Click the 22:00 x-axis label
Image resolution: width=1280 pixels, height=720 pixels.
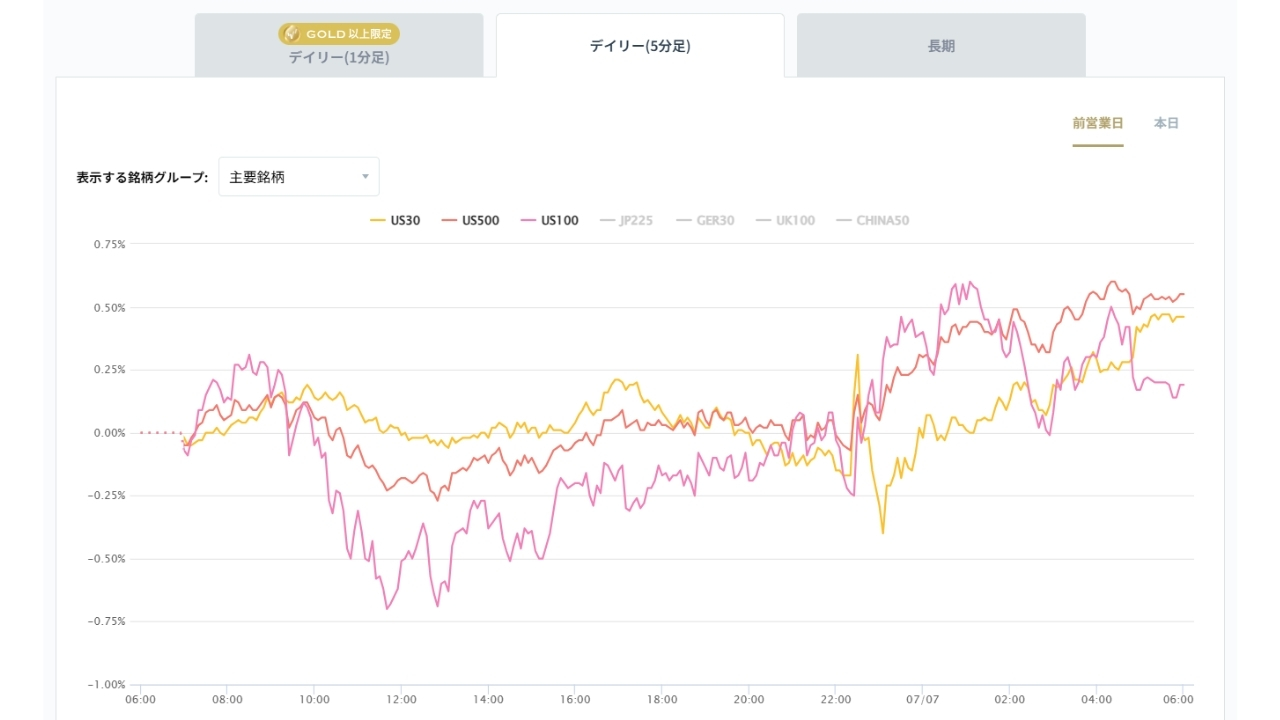pyautogui.click(x=836, y=700)
